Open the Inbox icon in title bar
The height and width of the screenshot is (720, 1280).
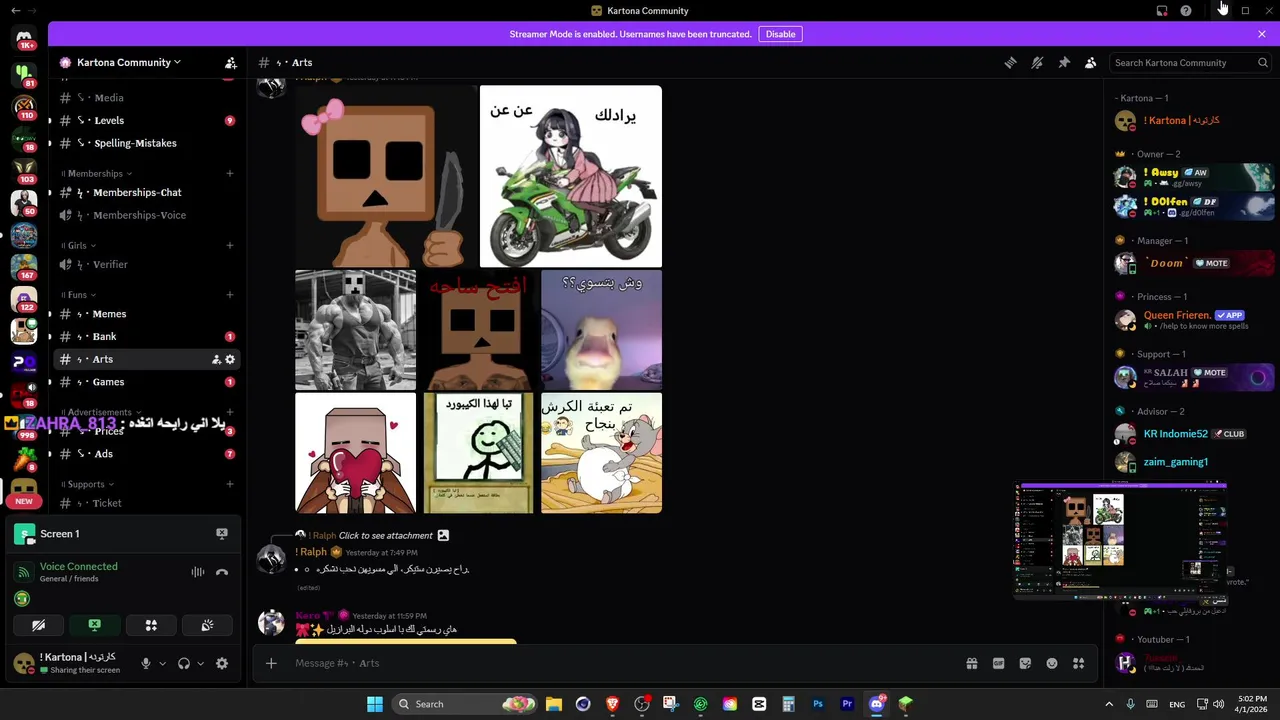1162,10
